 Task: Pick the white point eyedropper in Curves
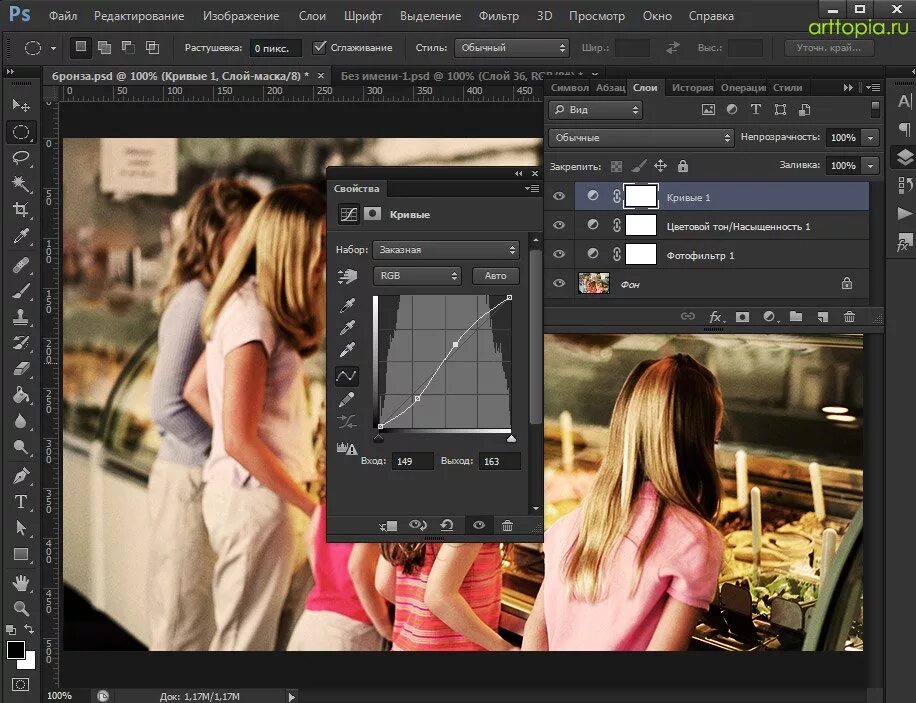[347, 351]
